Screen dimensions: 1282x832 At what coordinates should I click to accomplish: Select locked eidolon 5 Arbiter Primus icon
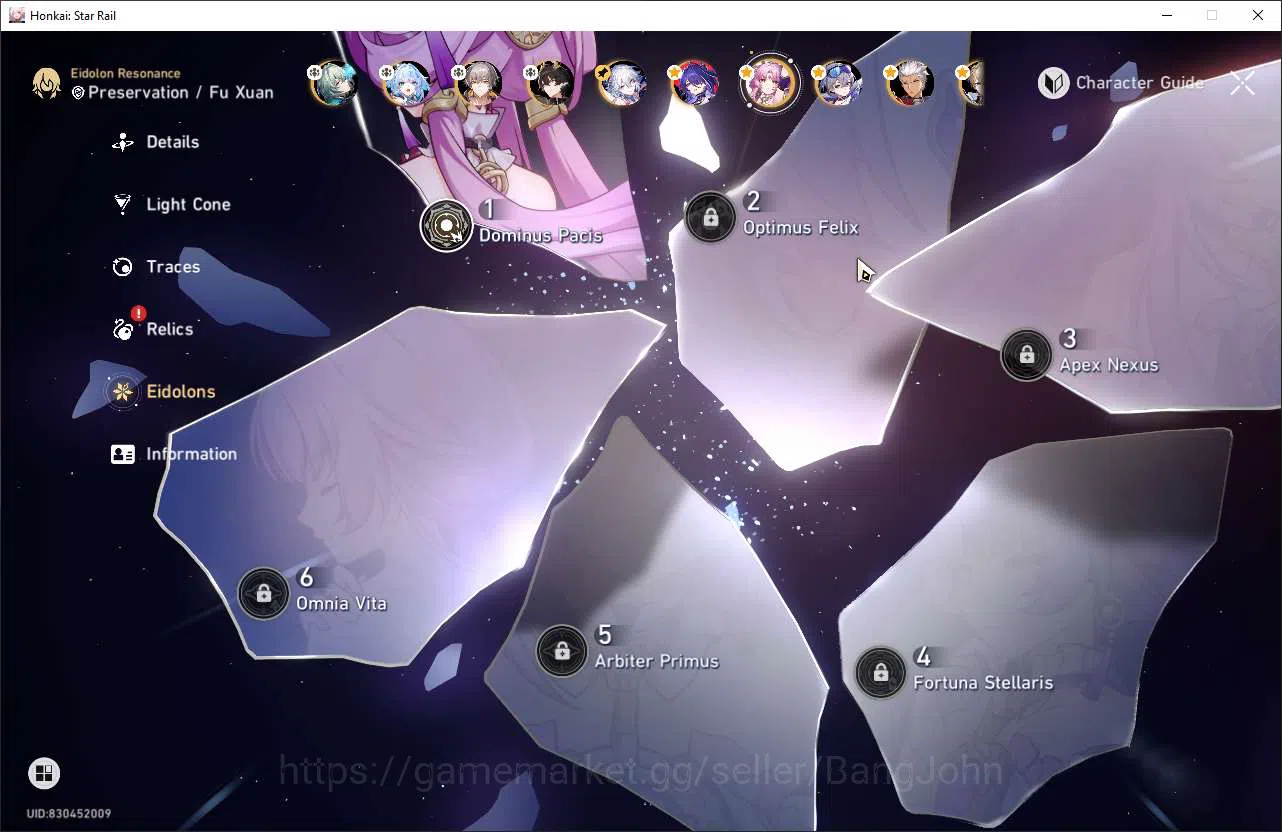point(562,650)
